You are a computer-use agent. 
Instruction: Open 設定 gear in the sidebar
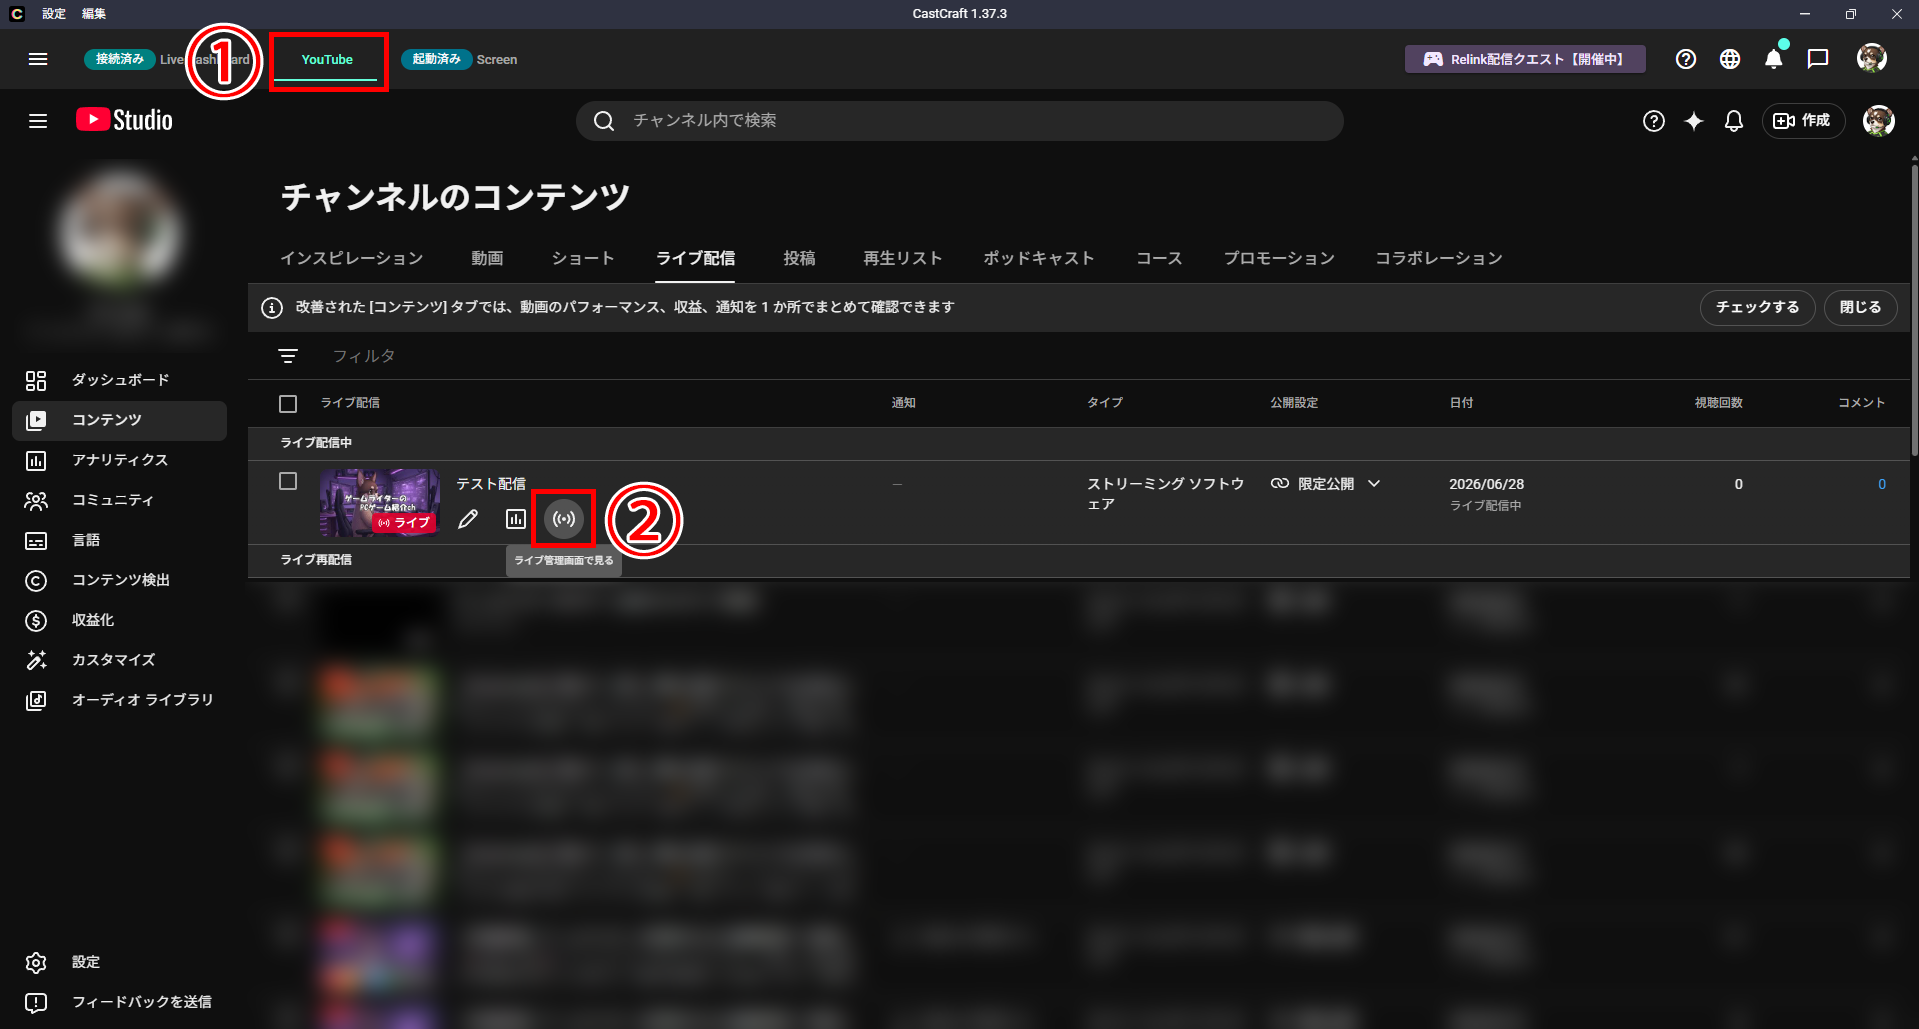coord(119,962)
